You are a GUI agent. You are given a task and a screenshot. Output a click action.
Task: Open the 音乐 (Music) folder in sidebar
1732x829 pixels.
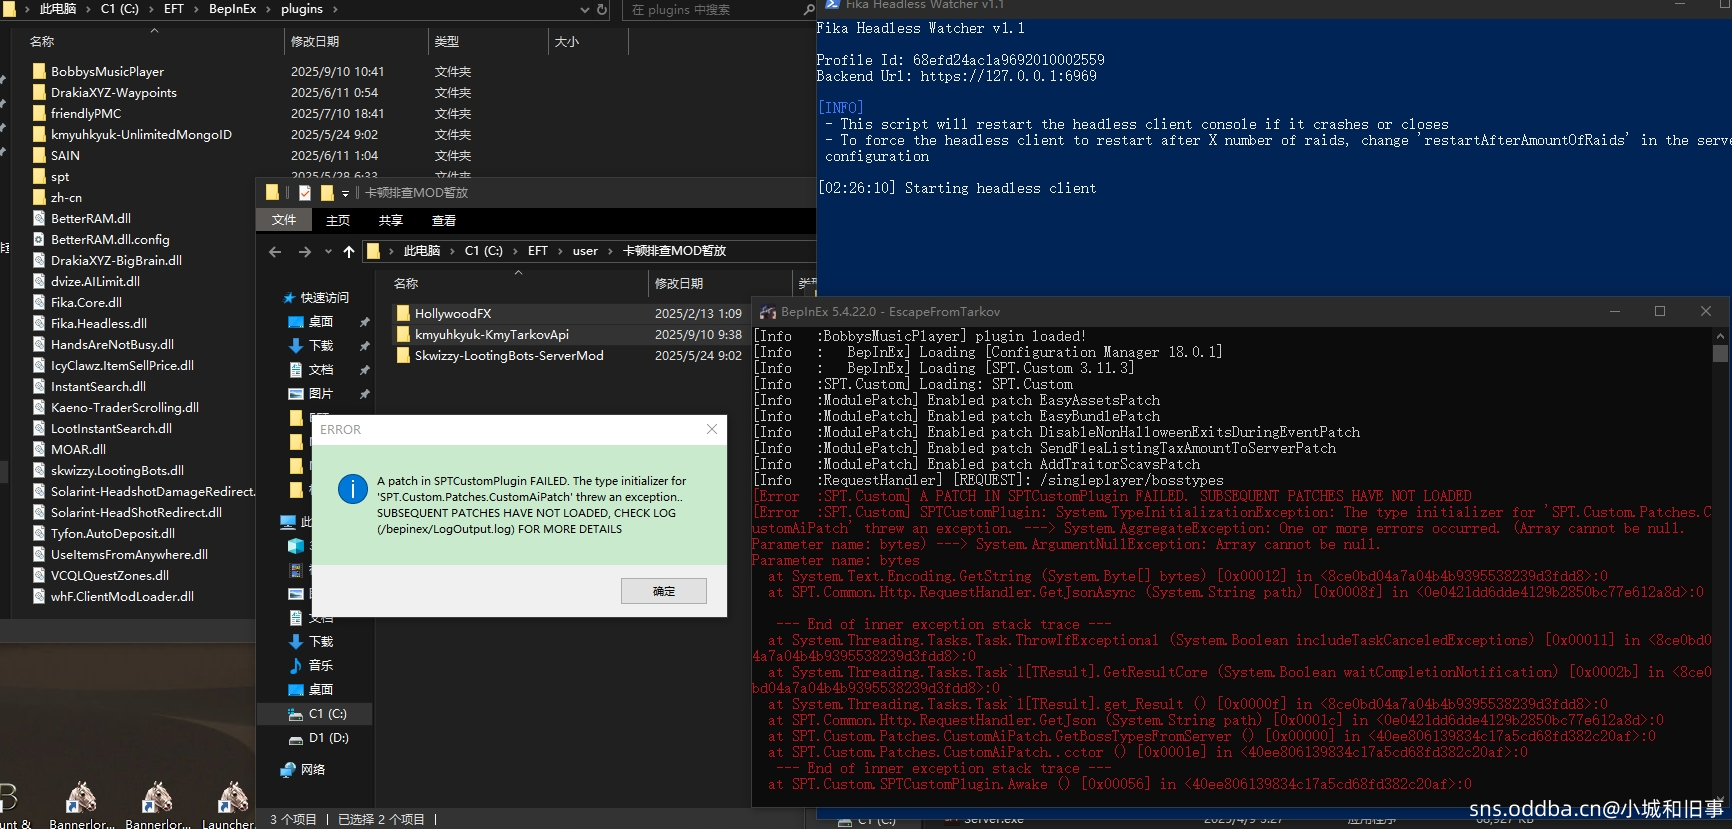pos(320,666)
